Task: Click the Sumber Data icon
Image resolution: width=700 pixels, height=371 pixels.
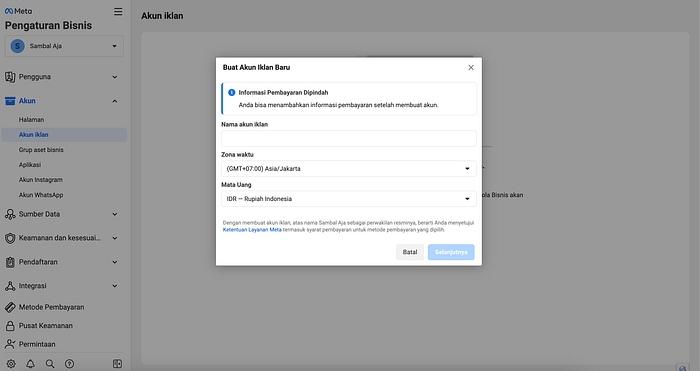Action: pyautogui.click(x=10, y=214)
